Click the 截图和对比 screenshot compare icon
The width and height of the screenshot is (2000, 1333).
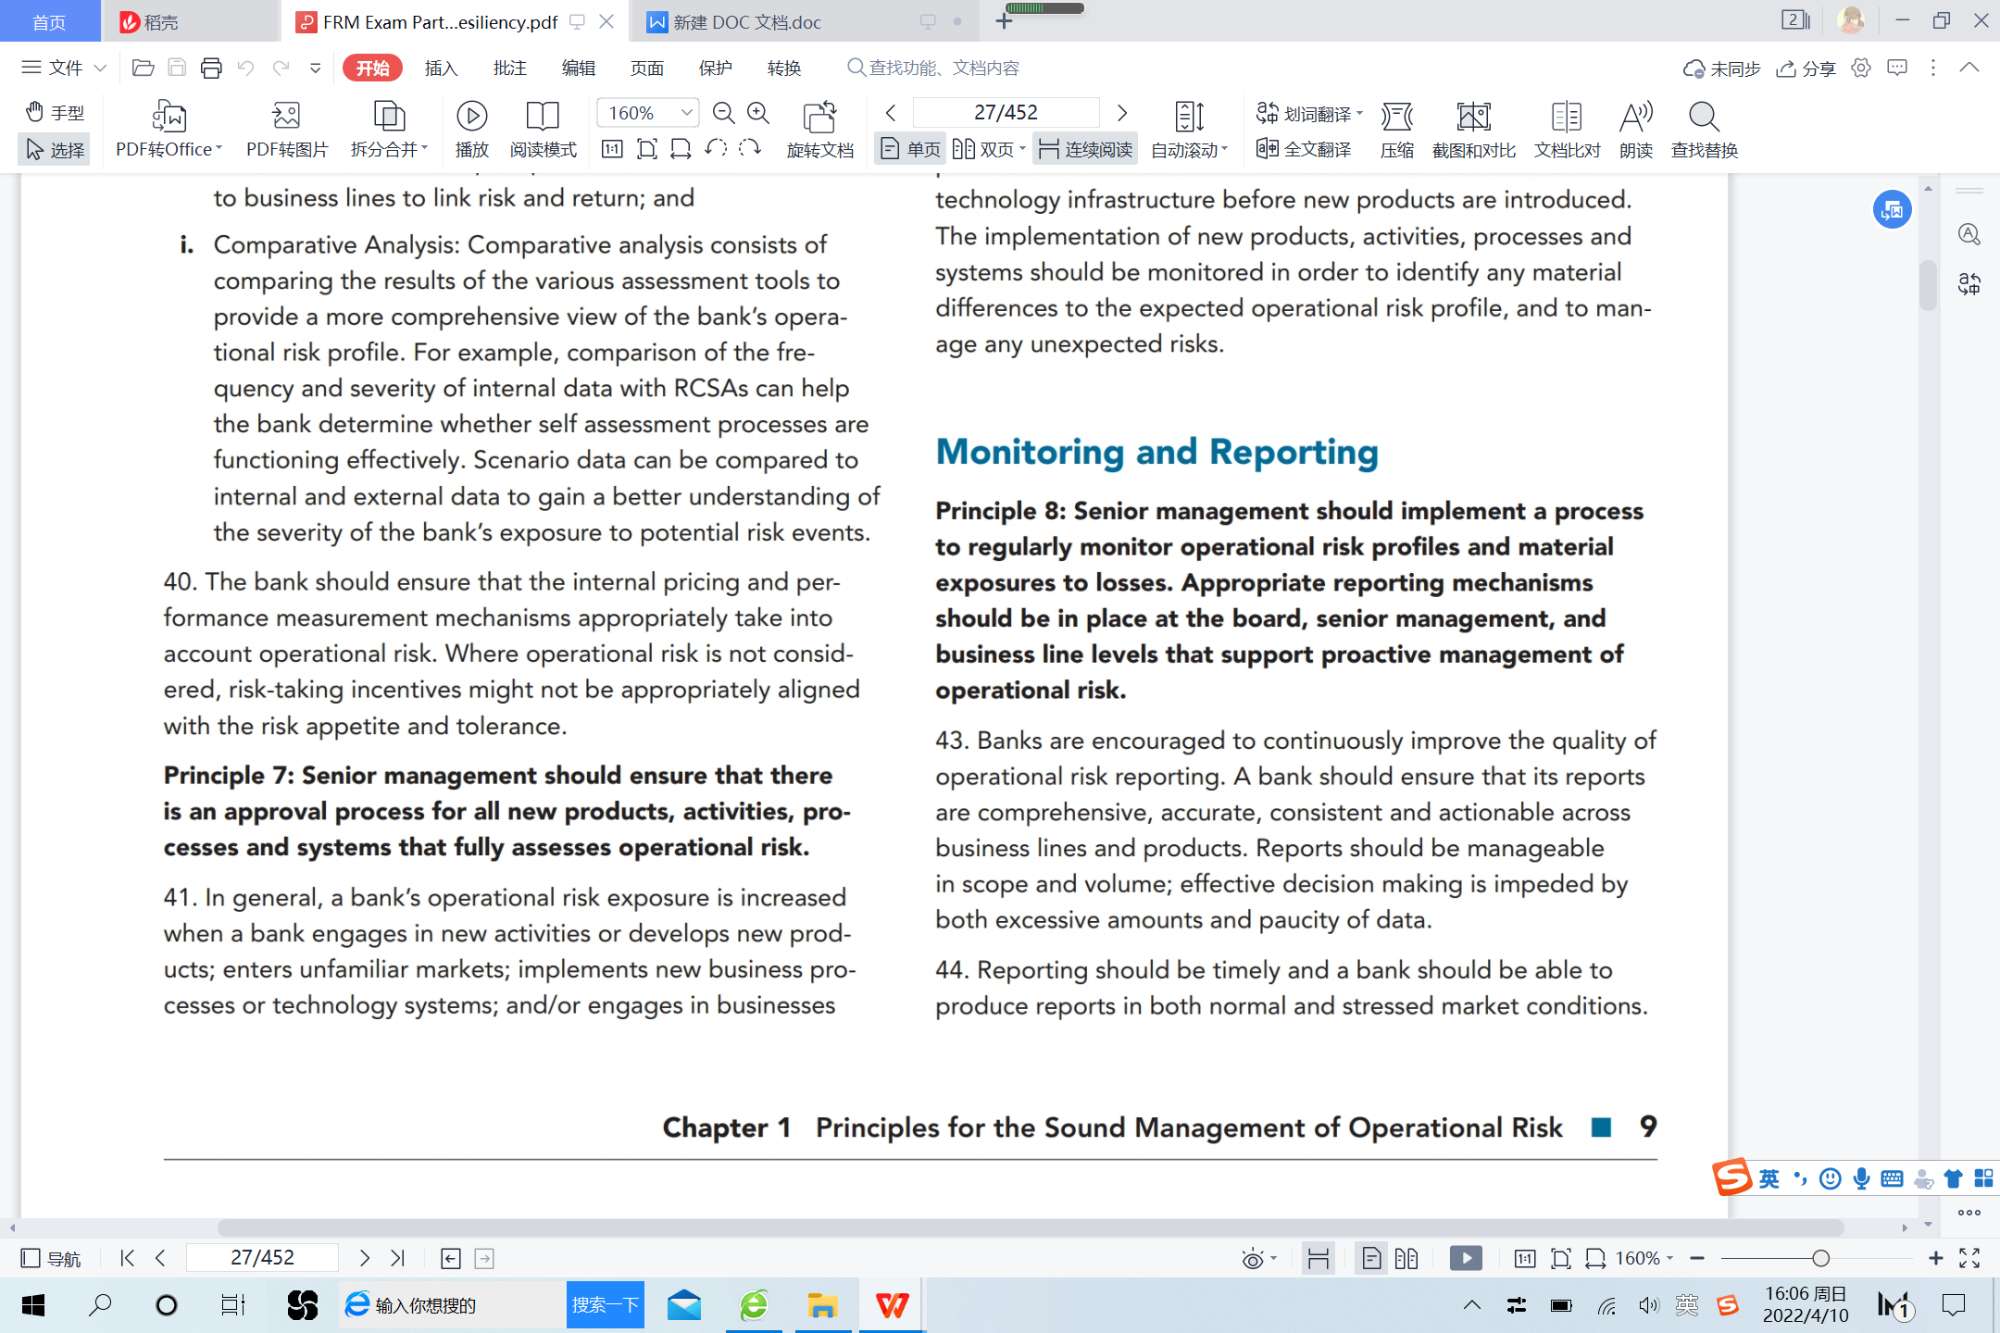[1473, 117]
